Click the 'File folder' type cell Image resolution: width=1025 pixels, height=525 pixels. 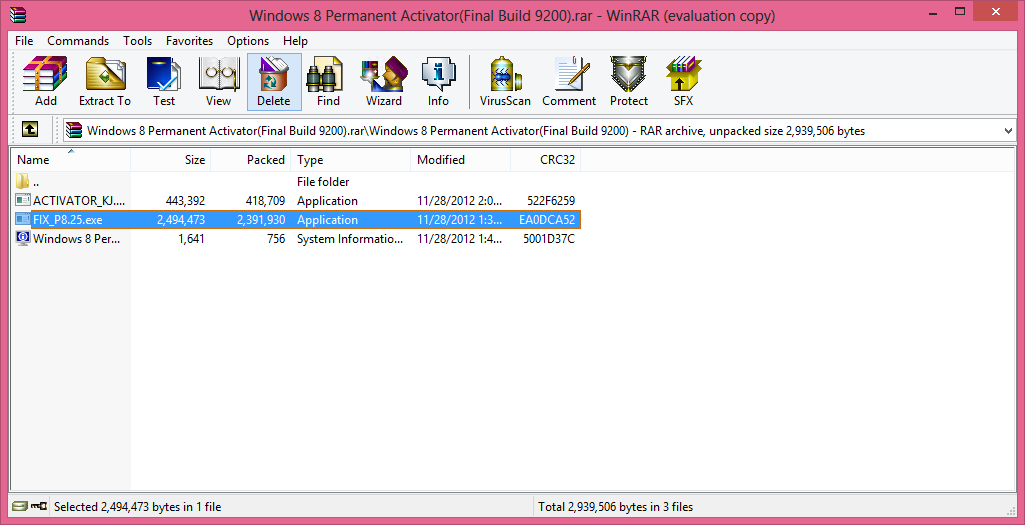point(323,182)
